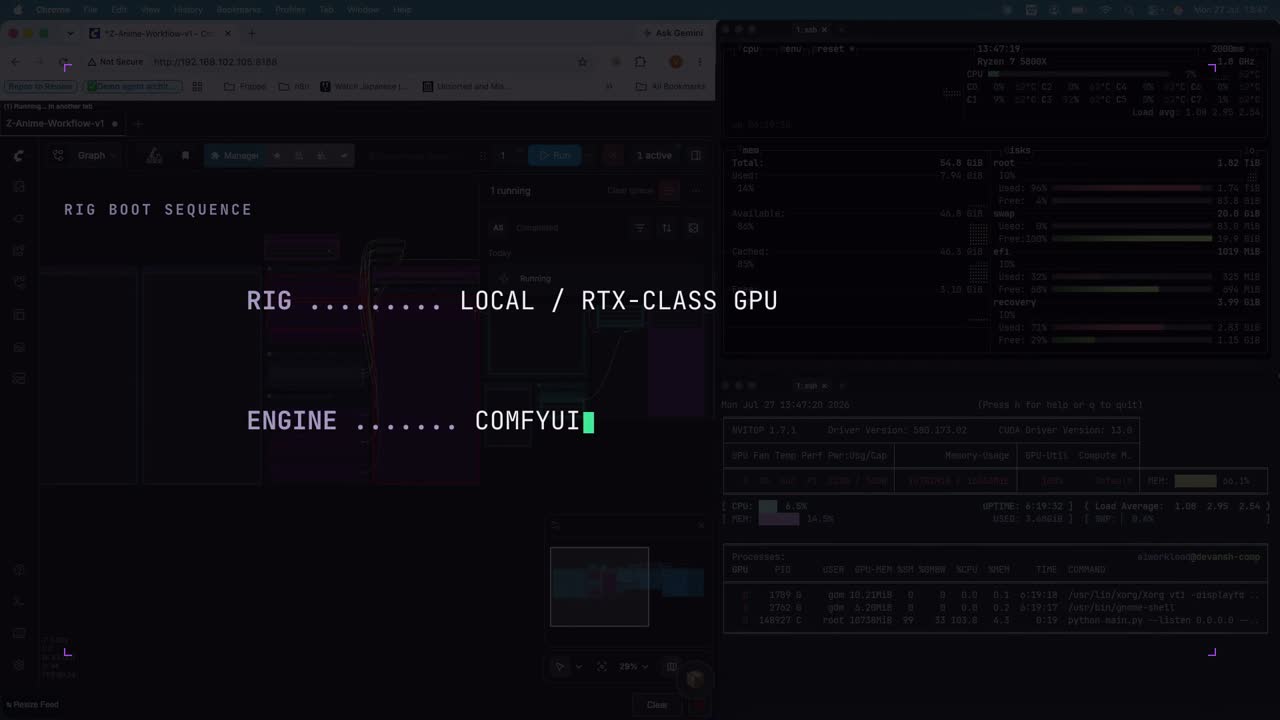Open the Frappe bookmarks folder
This screenshot has width=1280, height=720.
246,86
